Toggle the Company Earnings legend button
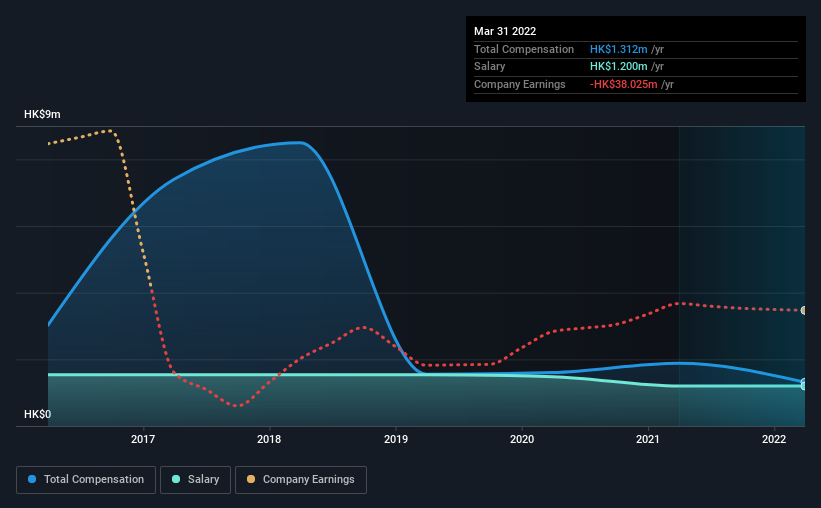Screen dimensions: 821x508 click(301, 480)
